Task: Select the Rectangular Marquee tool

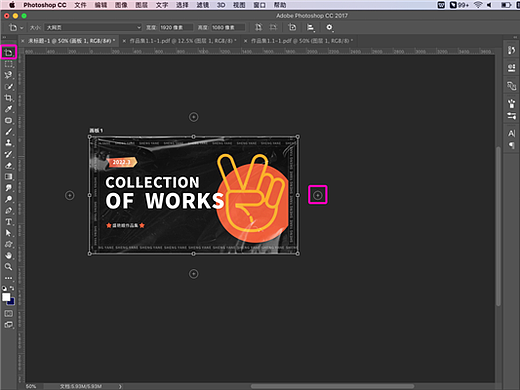Action: [x=9, y=64]
